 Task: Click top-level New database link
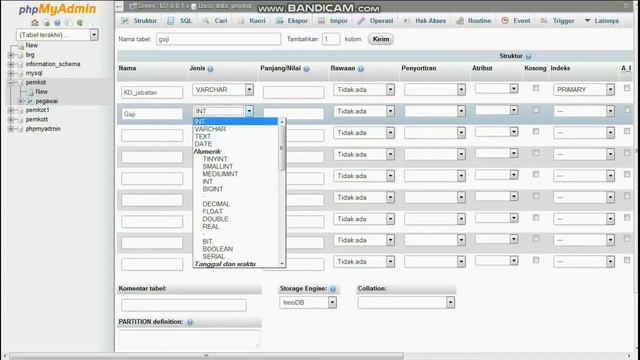(x=31, y=46)
